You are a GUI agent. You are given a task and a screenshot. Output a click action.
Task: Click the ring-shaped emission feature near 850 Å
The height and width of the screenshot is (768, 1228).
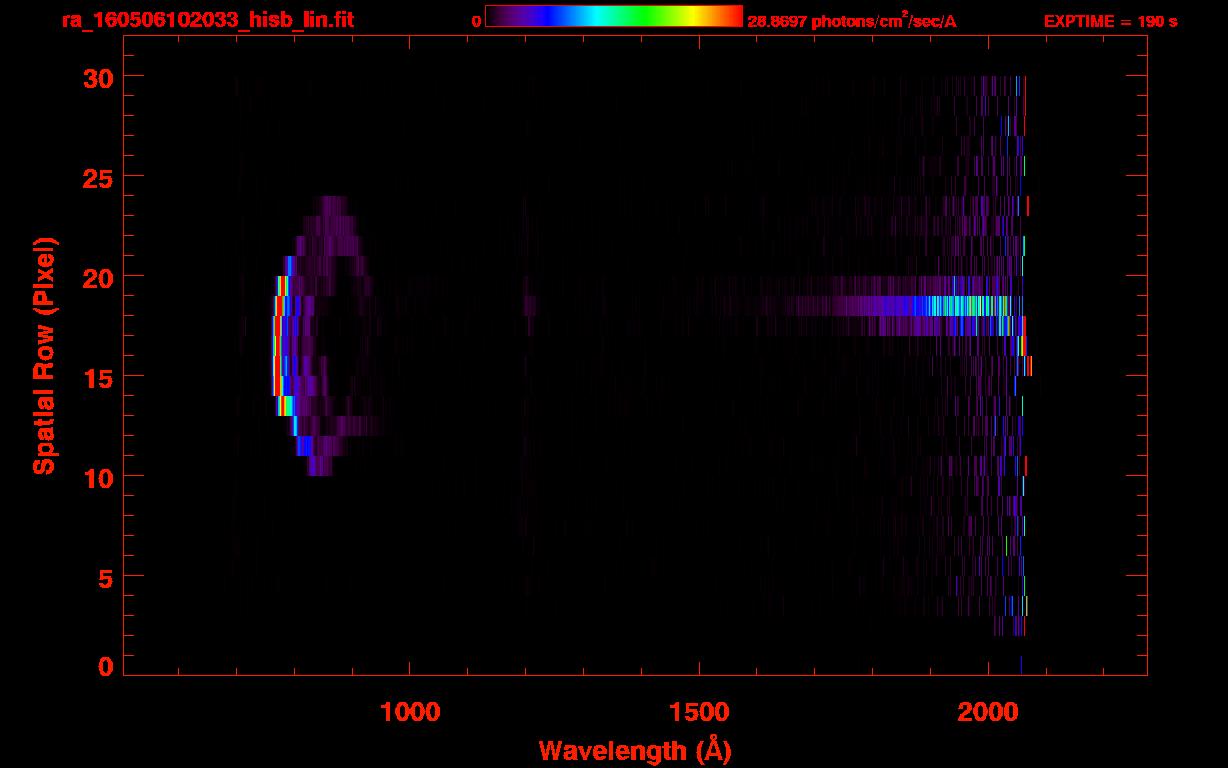point(325,335)
